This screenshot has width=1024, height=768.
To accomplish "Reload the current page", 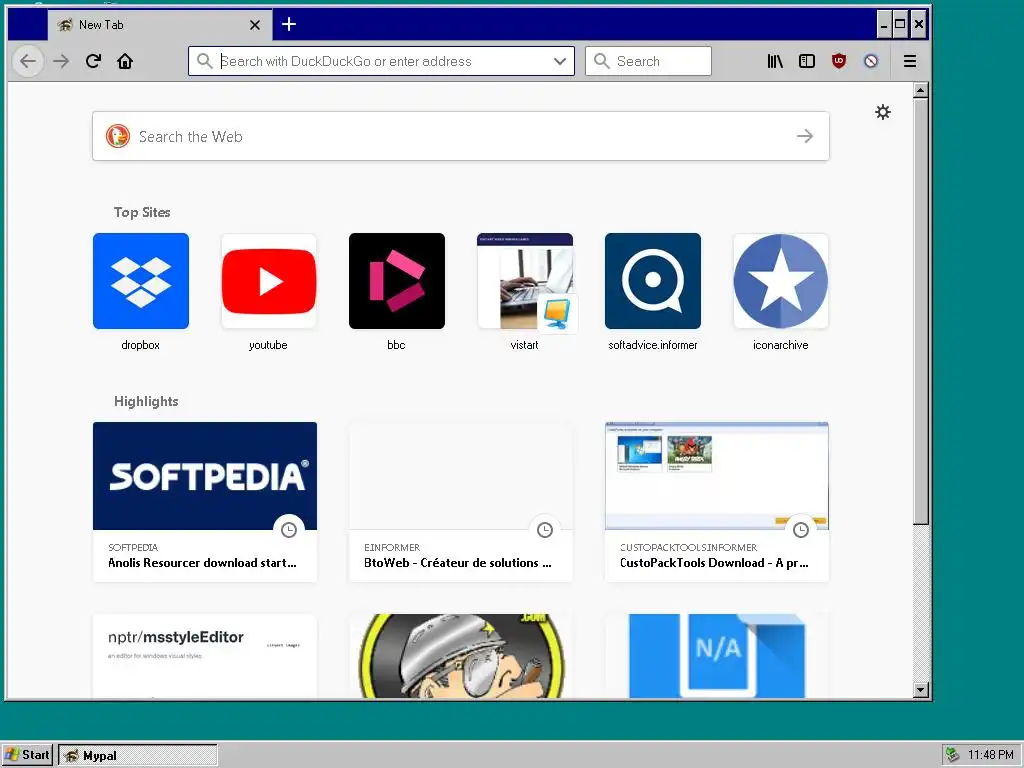I will (x=93, y=61).
